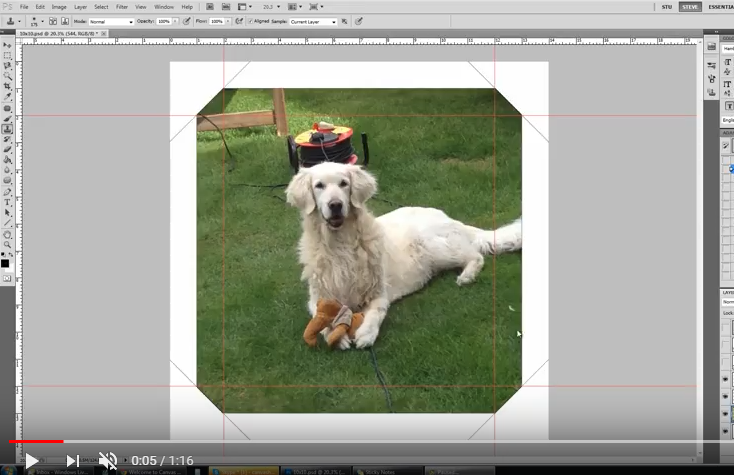Expand the Opacity percentage dropdown
This screenshot has height=475, width=734.
(175, 21)
